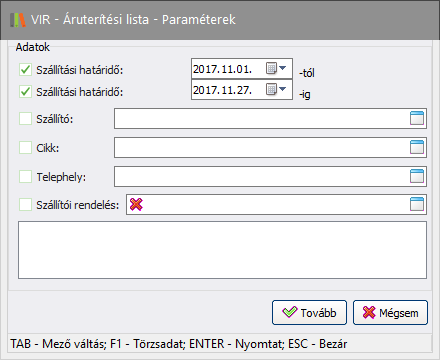Image resolution: width=440 pixels, height=360 pixels.
Task: Uncheck first Szállítási határidő checkbox
Action: click(x=25, y=70)
